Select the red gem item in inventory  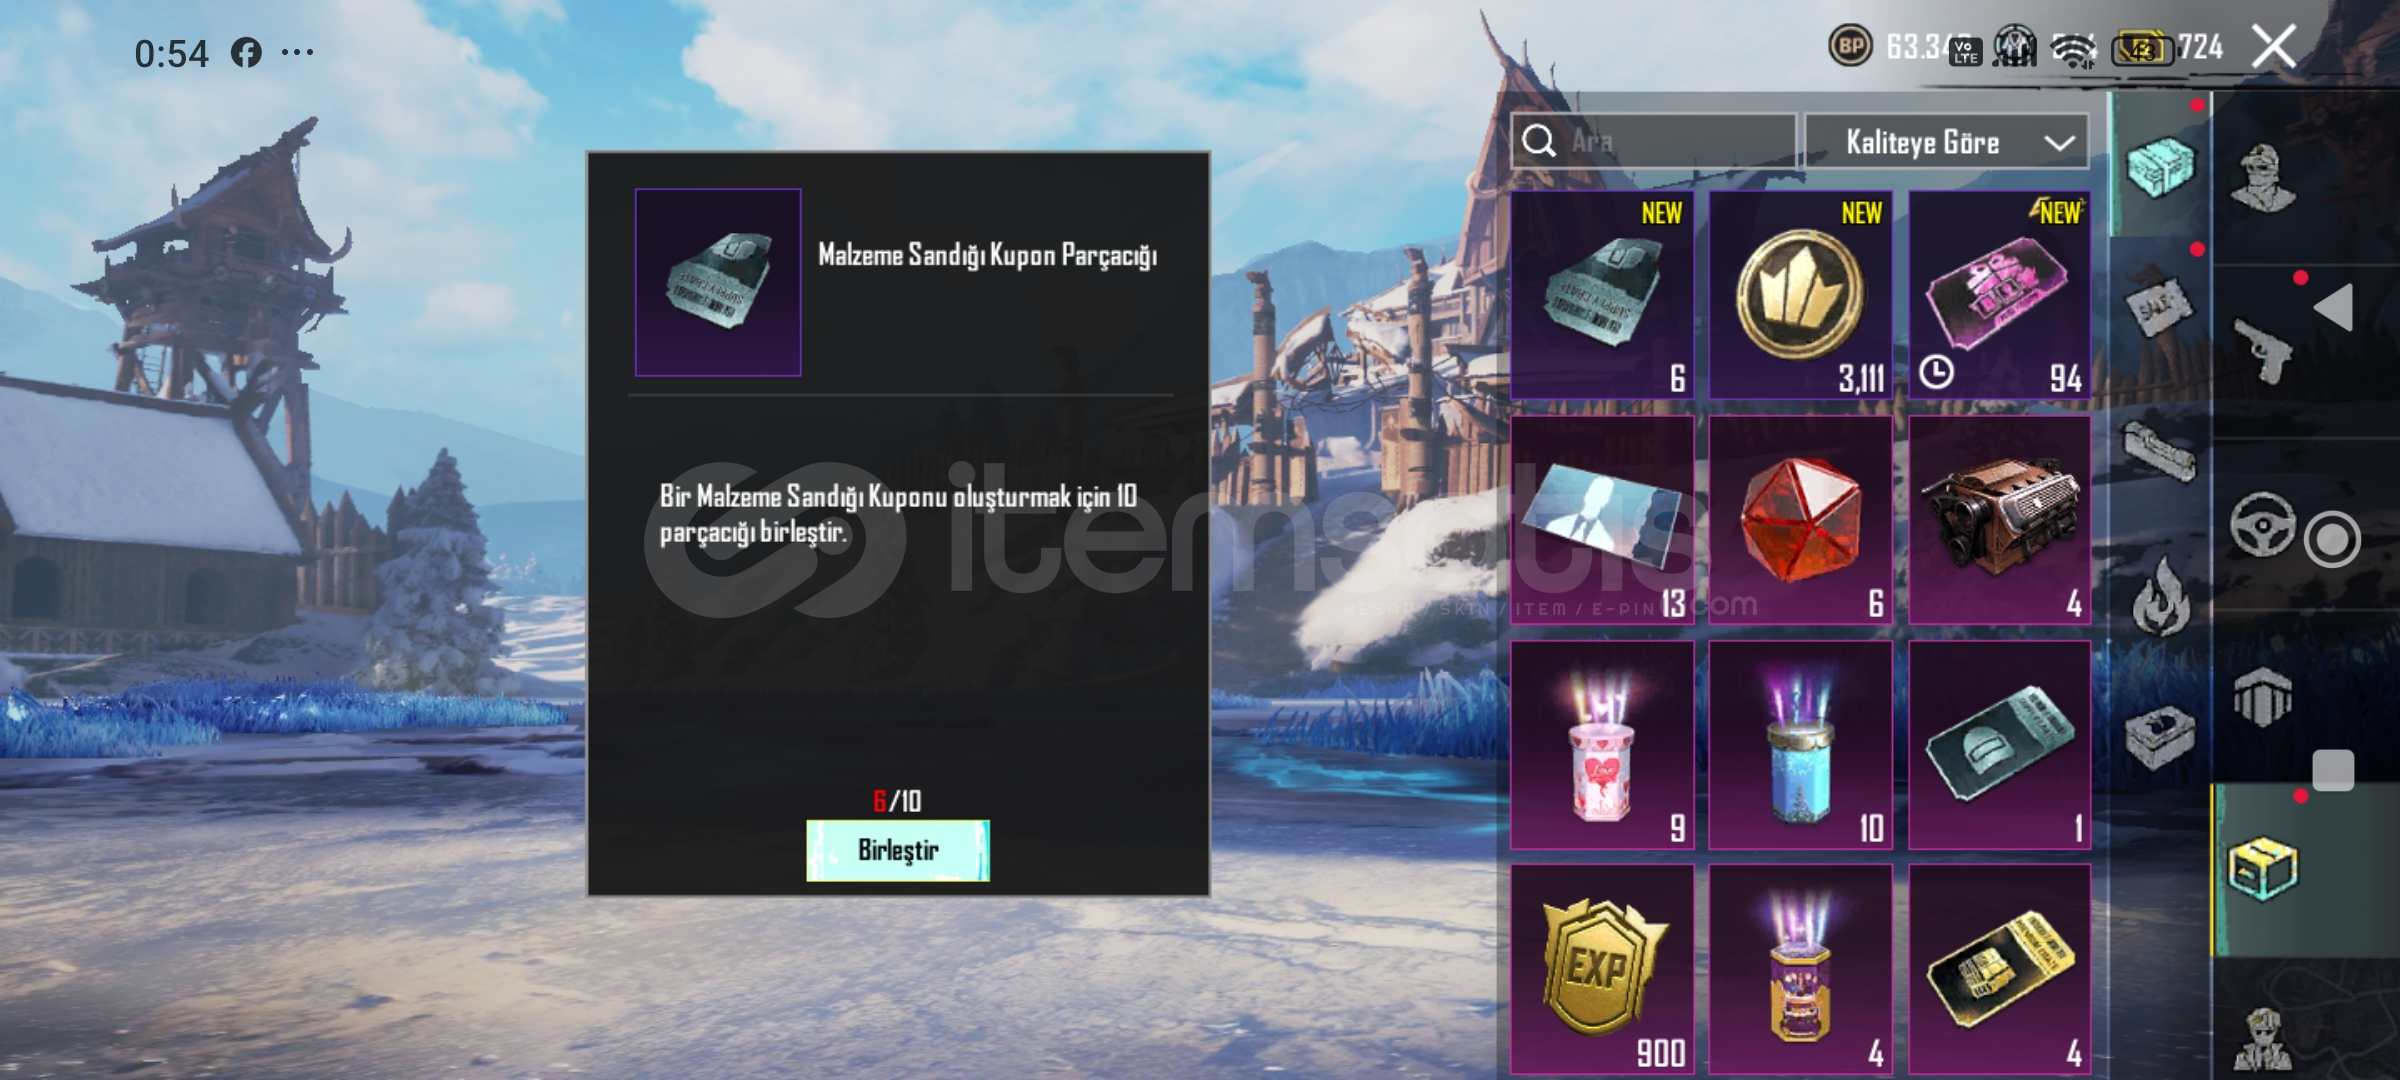1800,520
